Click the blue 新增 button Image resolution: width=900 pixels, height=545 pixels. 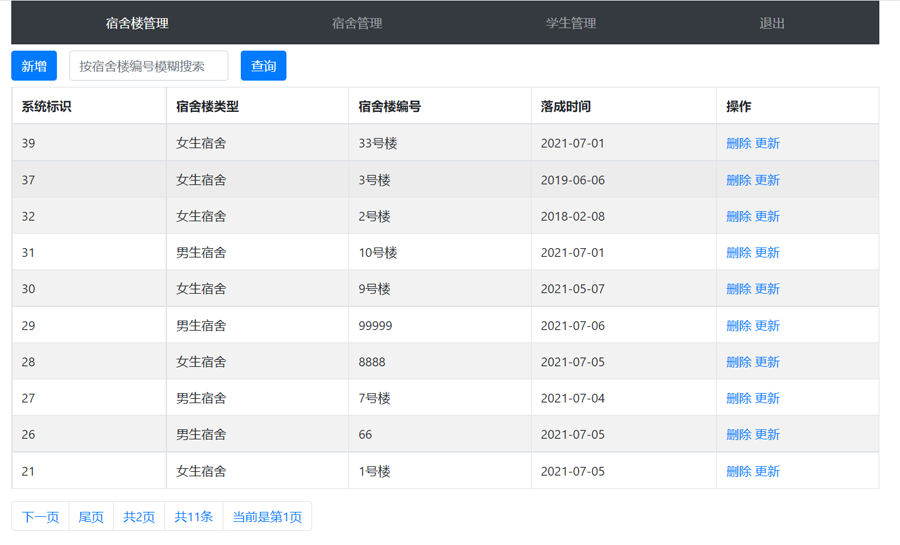pyautogui.click(x=34, y=66)
